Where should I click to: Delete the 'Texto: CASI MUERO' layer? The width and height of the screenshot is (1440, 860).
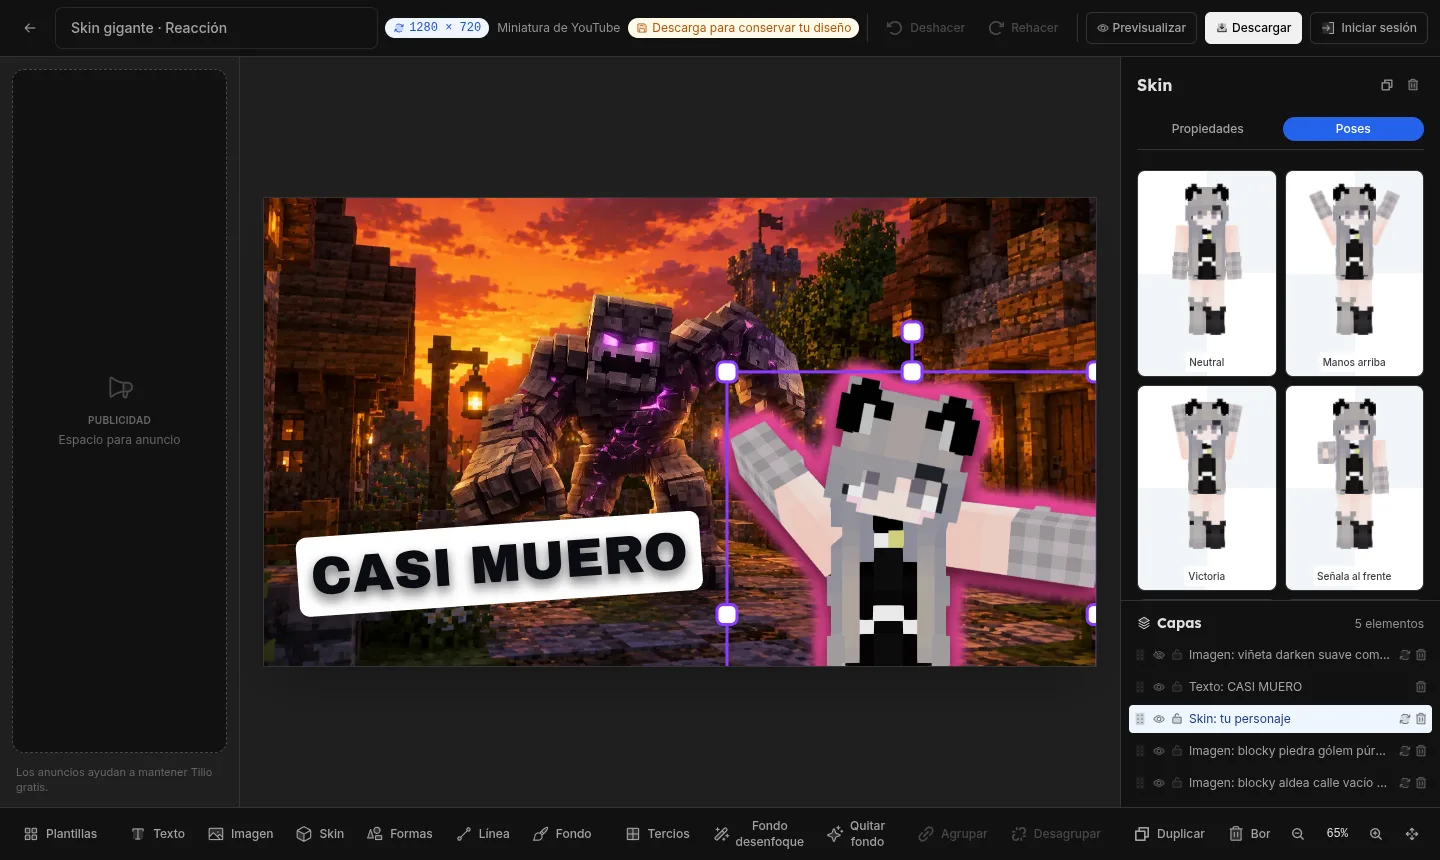[1421, 687]
